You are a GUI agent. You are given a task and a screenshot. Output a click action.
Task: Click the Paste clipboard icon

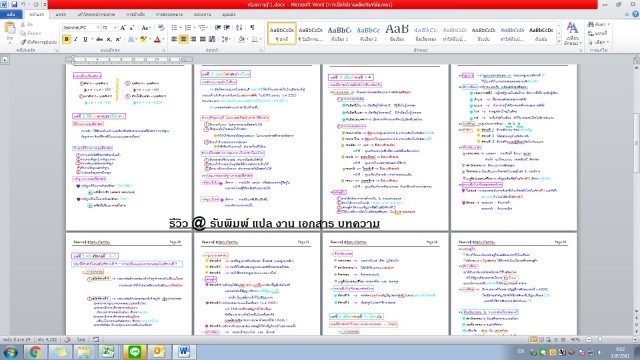tap(10, 30)
